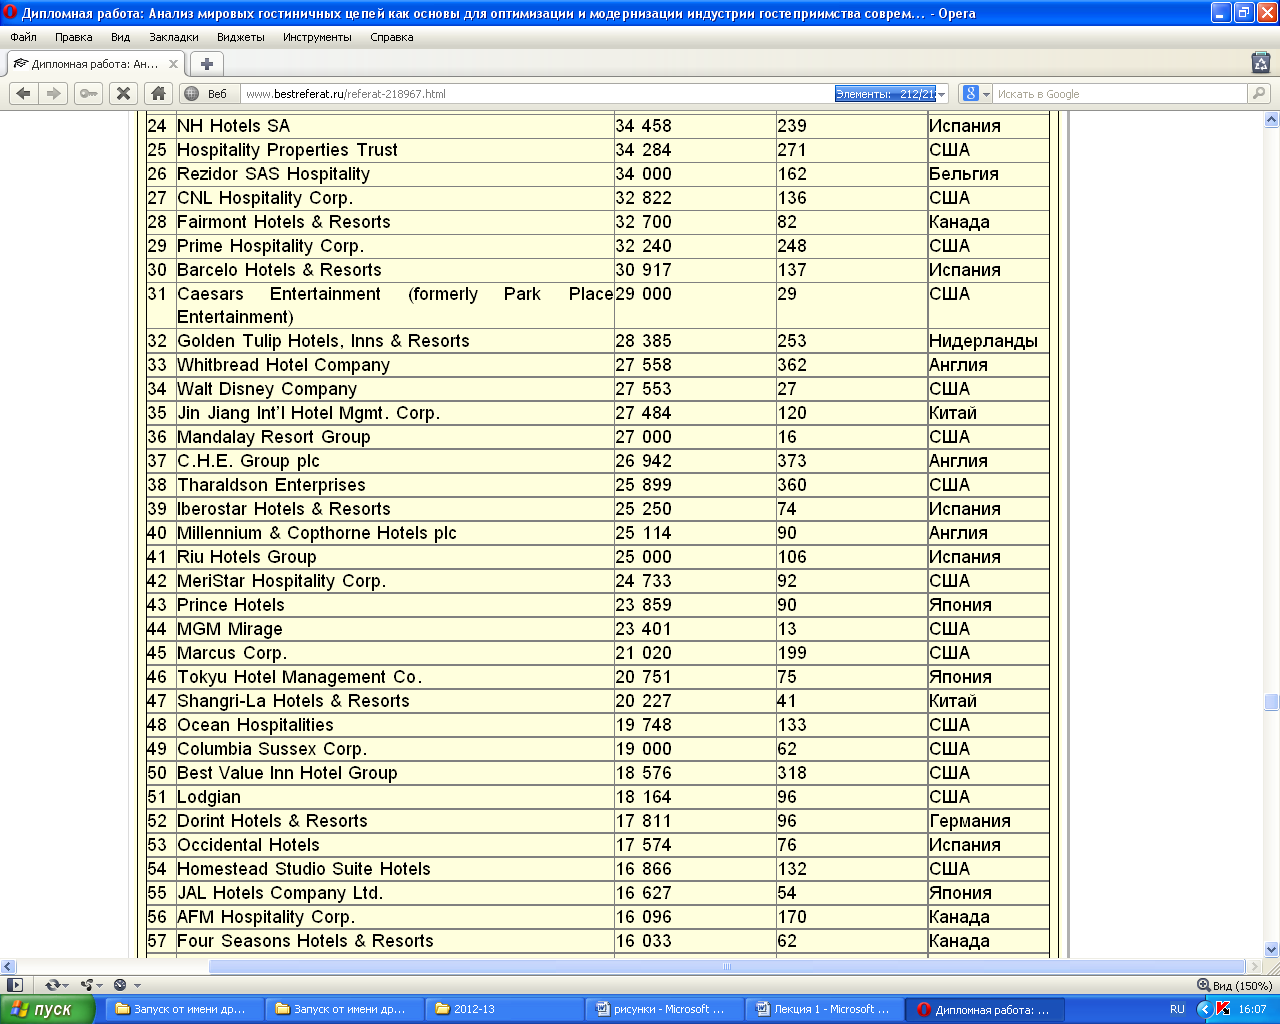This screenshot has width=1280, height=1024.
Task: Click the Mandalay Resort Group cell
Action: click(x=394, y=437)
